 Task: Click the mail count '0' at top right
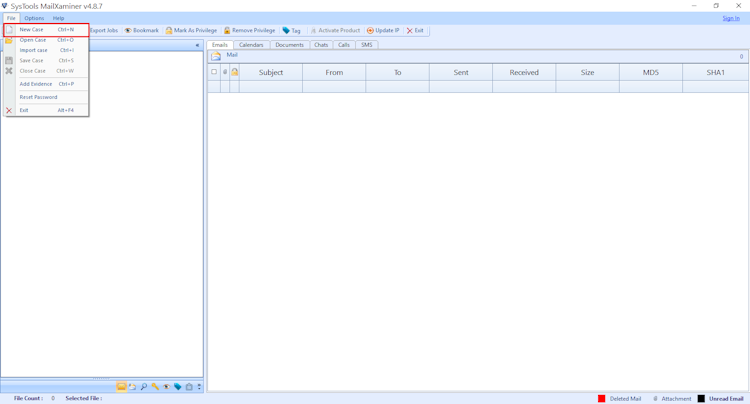(x=741, y=56)
